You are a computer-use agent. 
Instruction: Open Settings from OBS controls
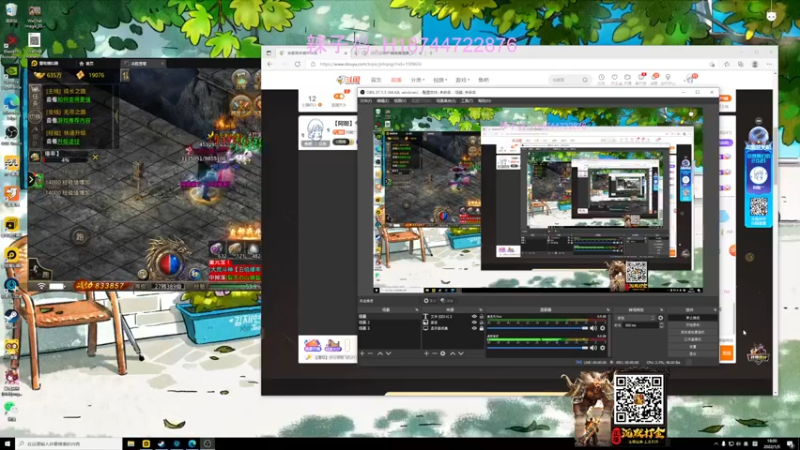tap(692, 346)
